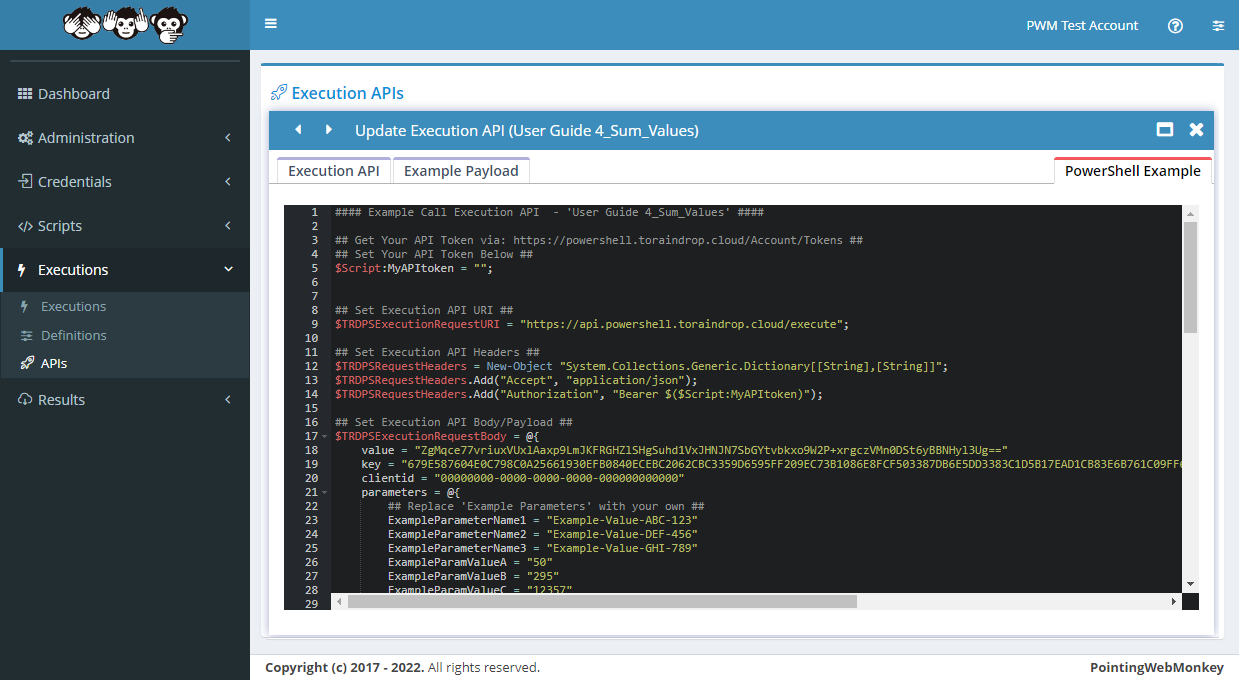Open the Definitions submenu item

(x=73, y=336)
